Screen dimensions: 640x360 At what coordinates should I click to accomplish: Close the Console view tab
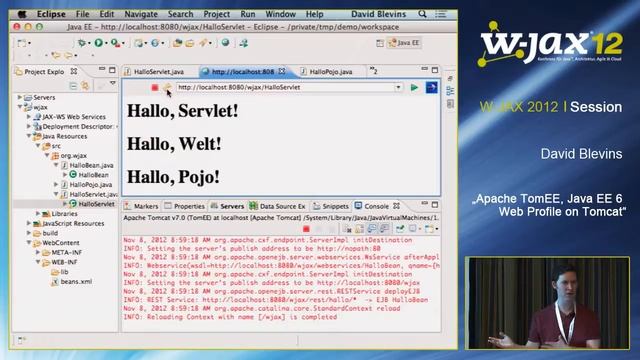pos(396,206)
